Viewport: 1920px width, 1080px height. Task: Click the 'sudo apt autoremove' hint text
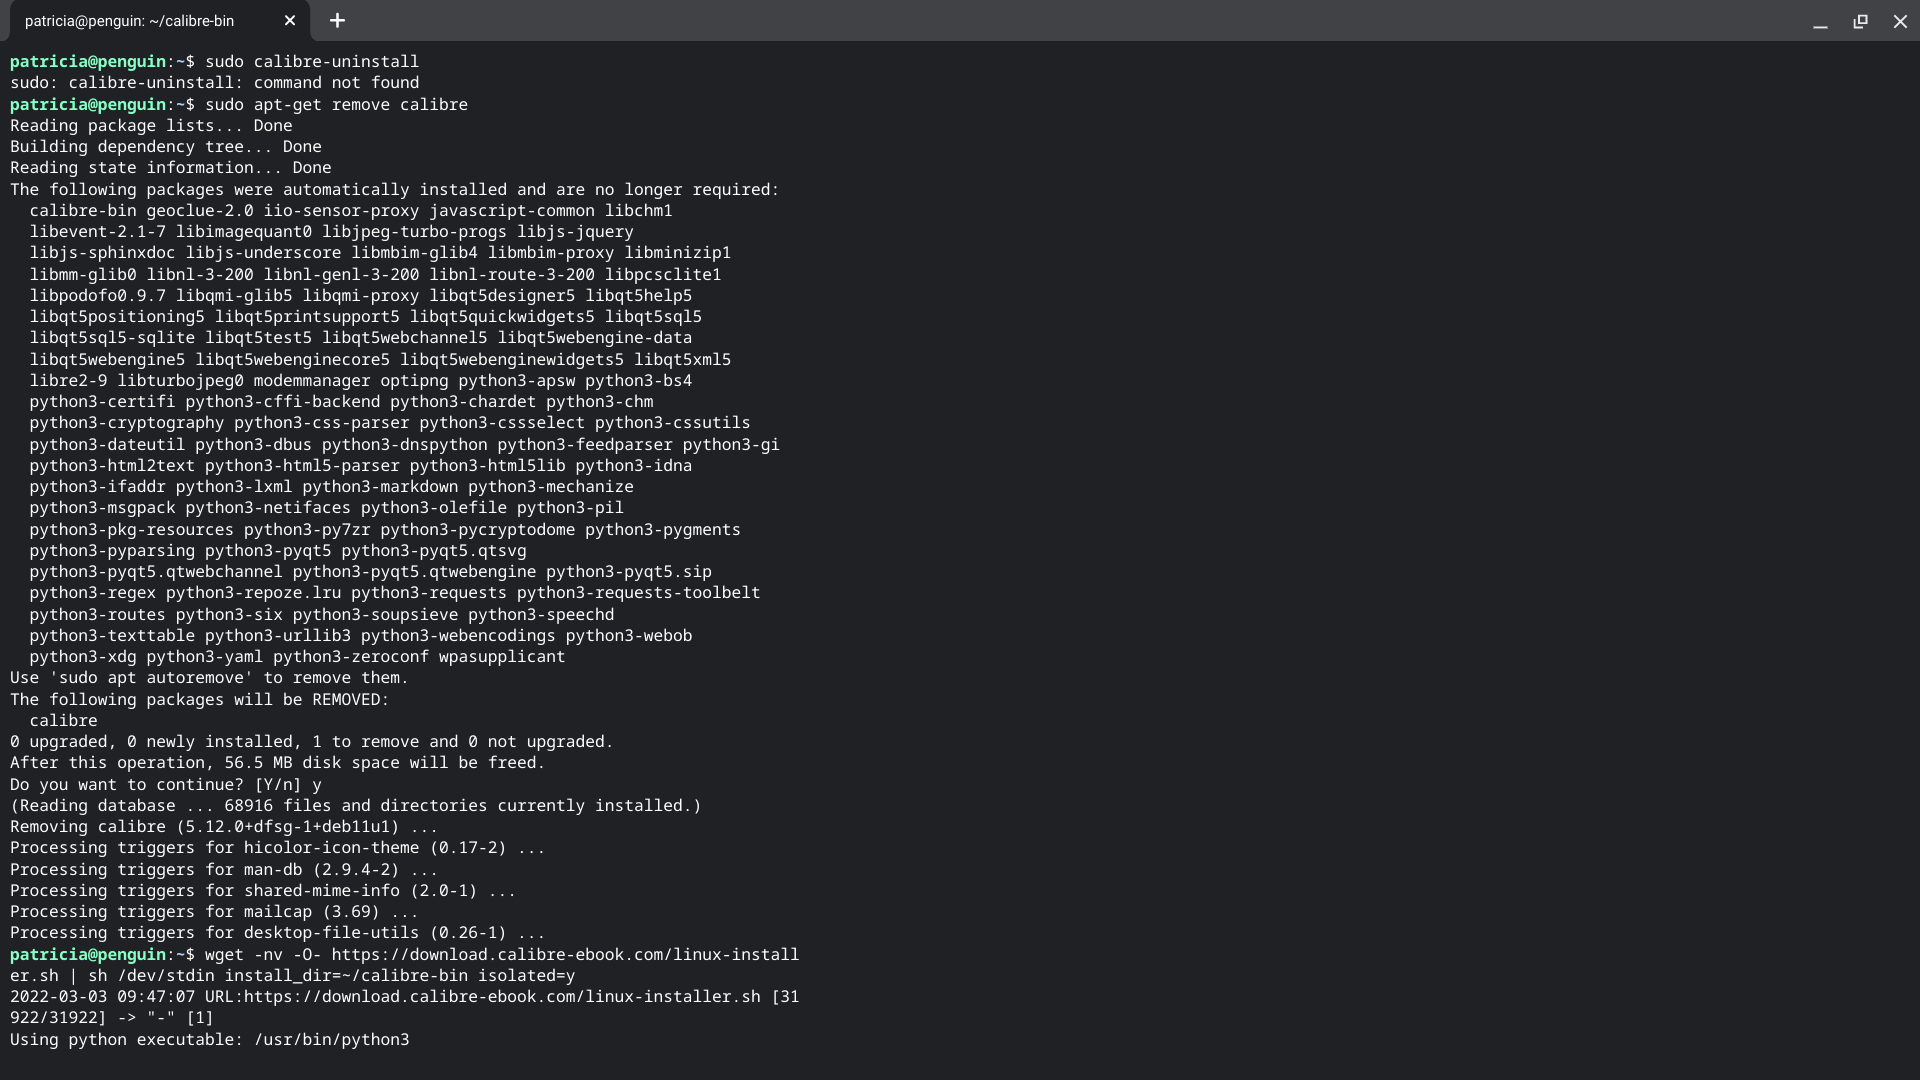(x=150, y=678)
